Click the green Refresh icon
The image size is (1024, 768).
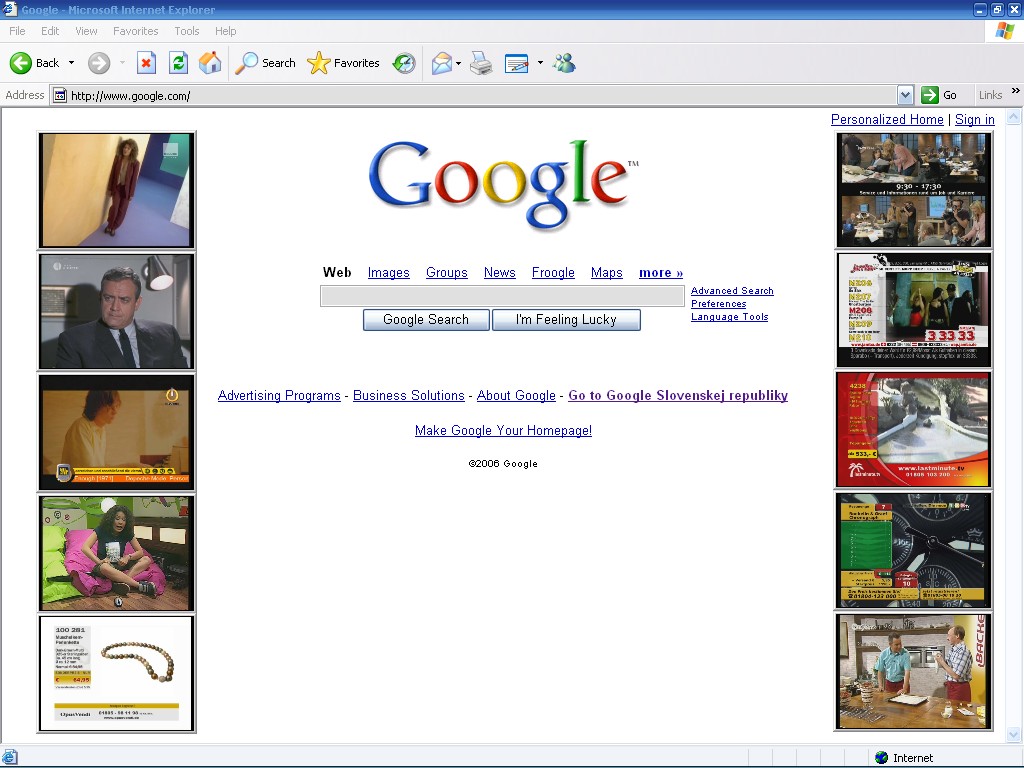pos(178,63)
